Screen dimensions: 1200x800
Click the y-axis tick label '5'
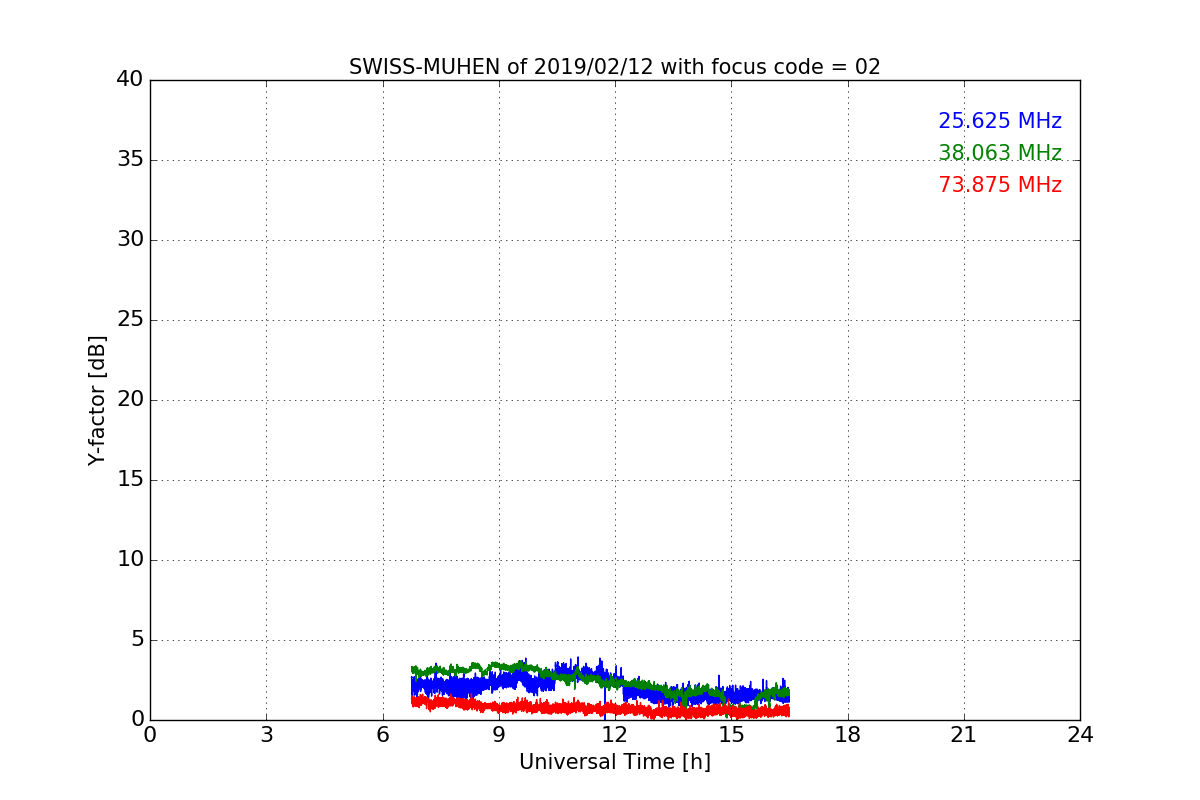coord(137,639)
